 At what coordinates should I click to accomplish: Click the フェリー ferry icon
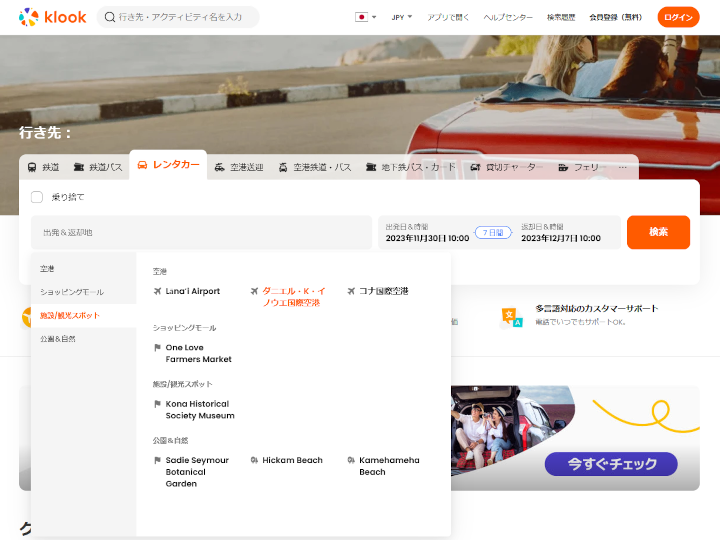(564, 167)
